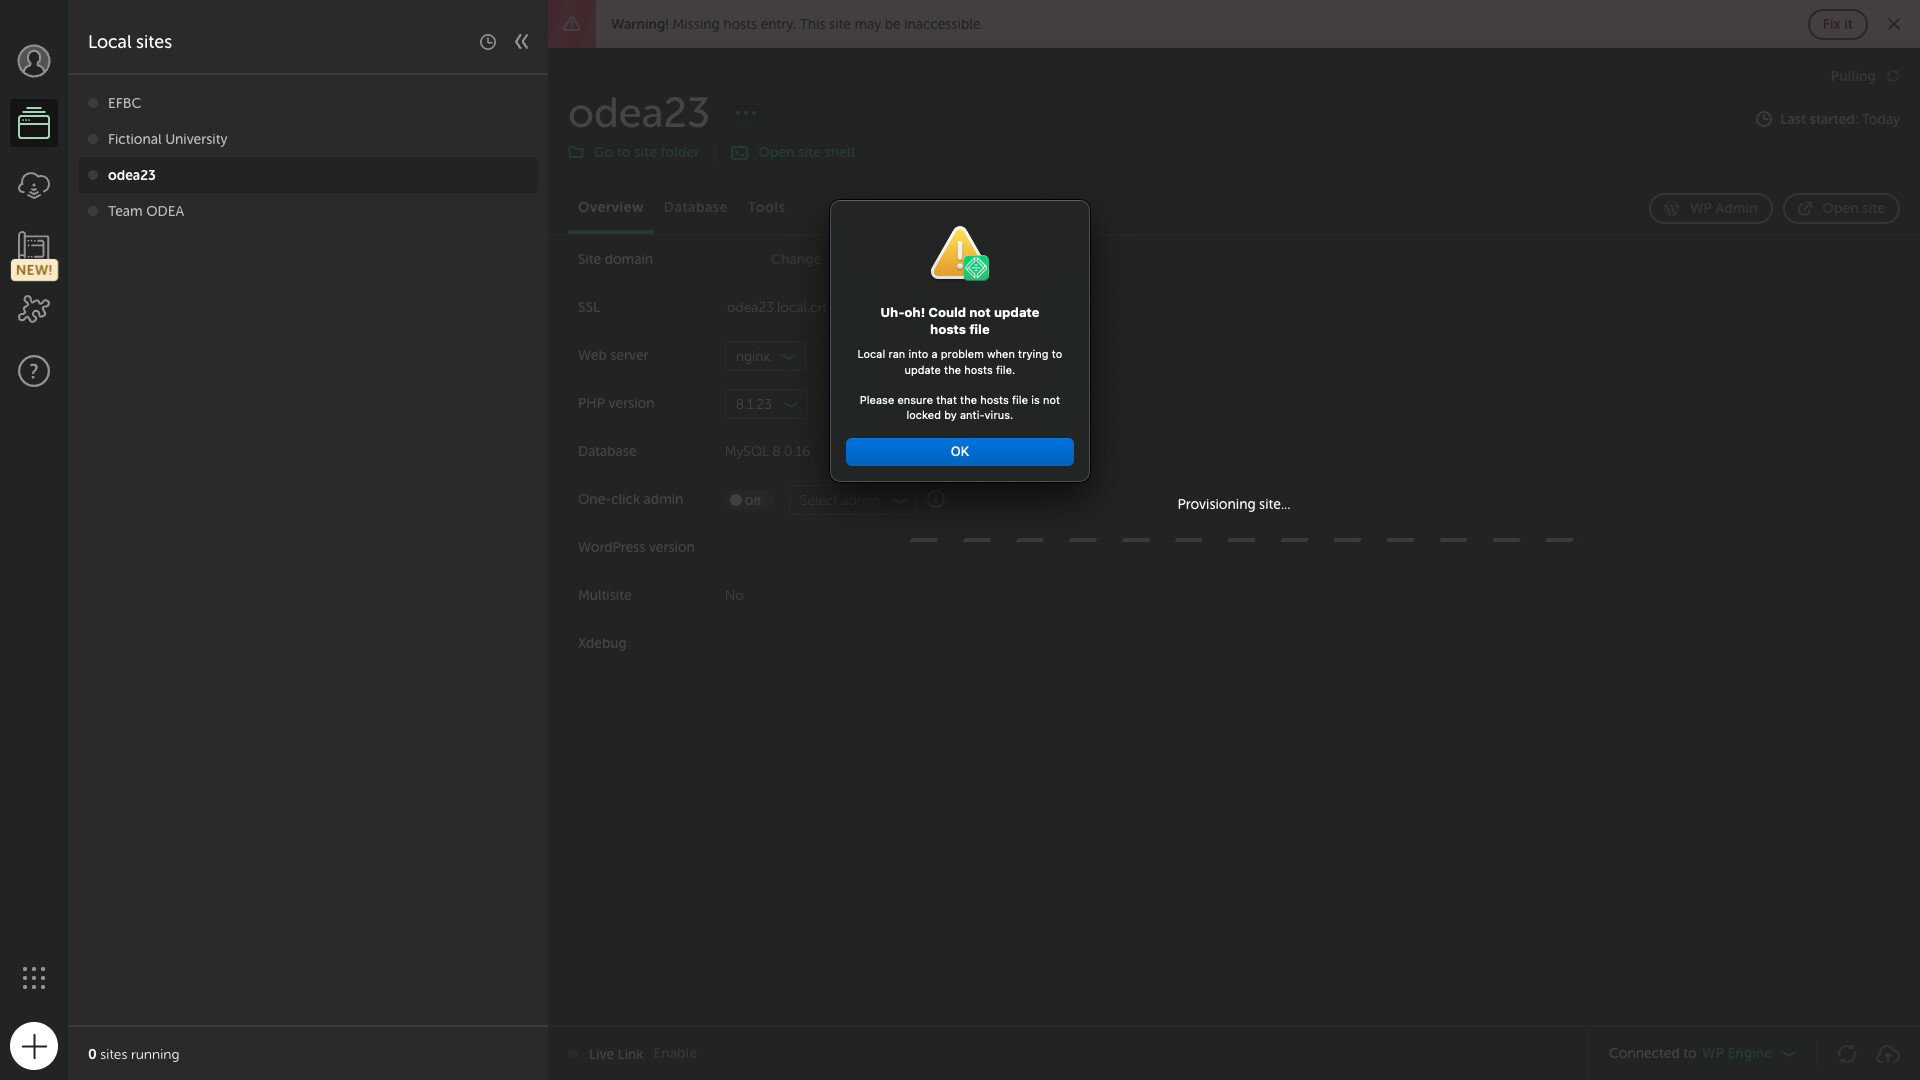Image resolution: width=1920 pixels, height=1080 pixels.
Task: Select the Team ODEA site
Action: point(146,211)
